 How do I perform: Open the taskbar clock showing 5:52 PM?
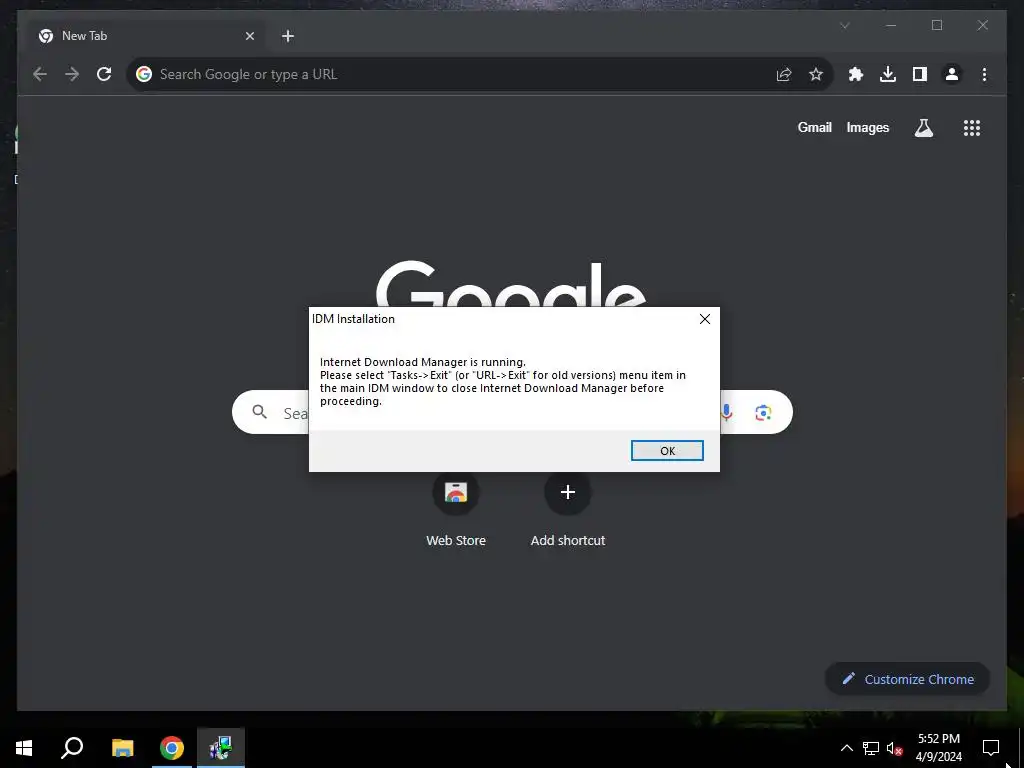938,748
